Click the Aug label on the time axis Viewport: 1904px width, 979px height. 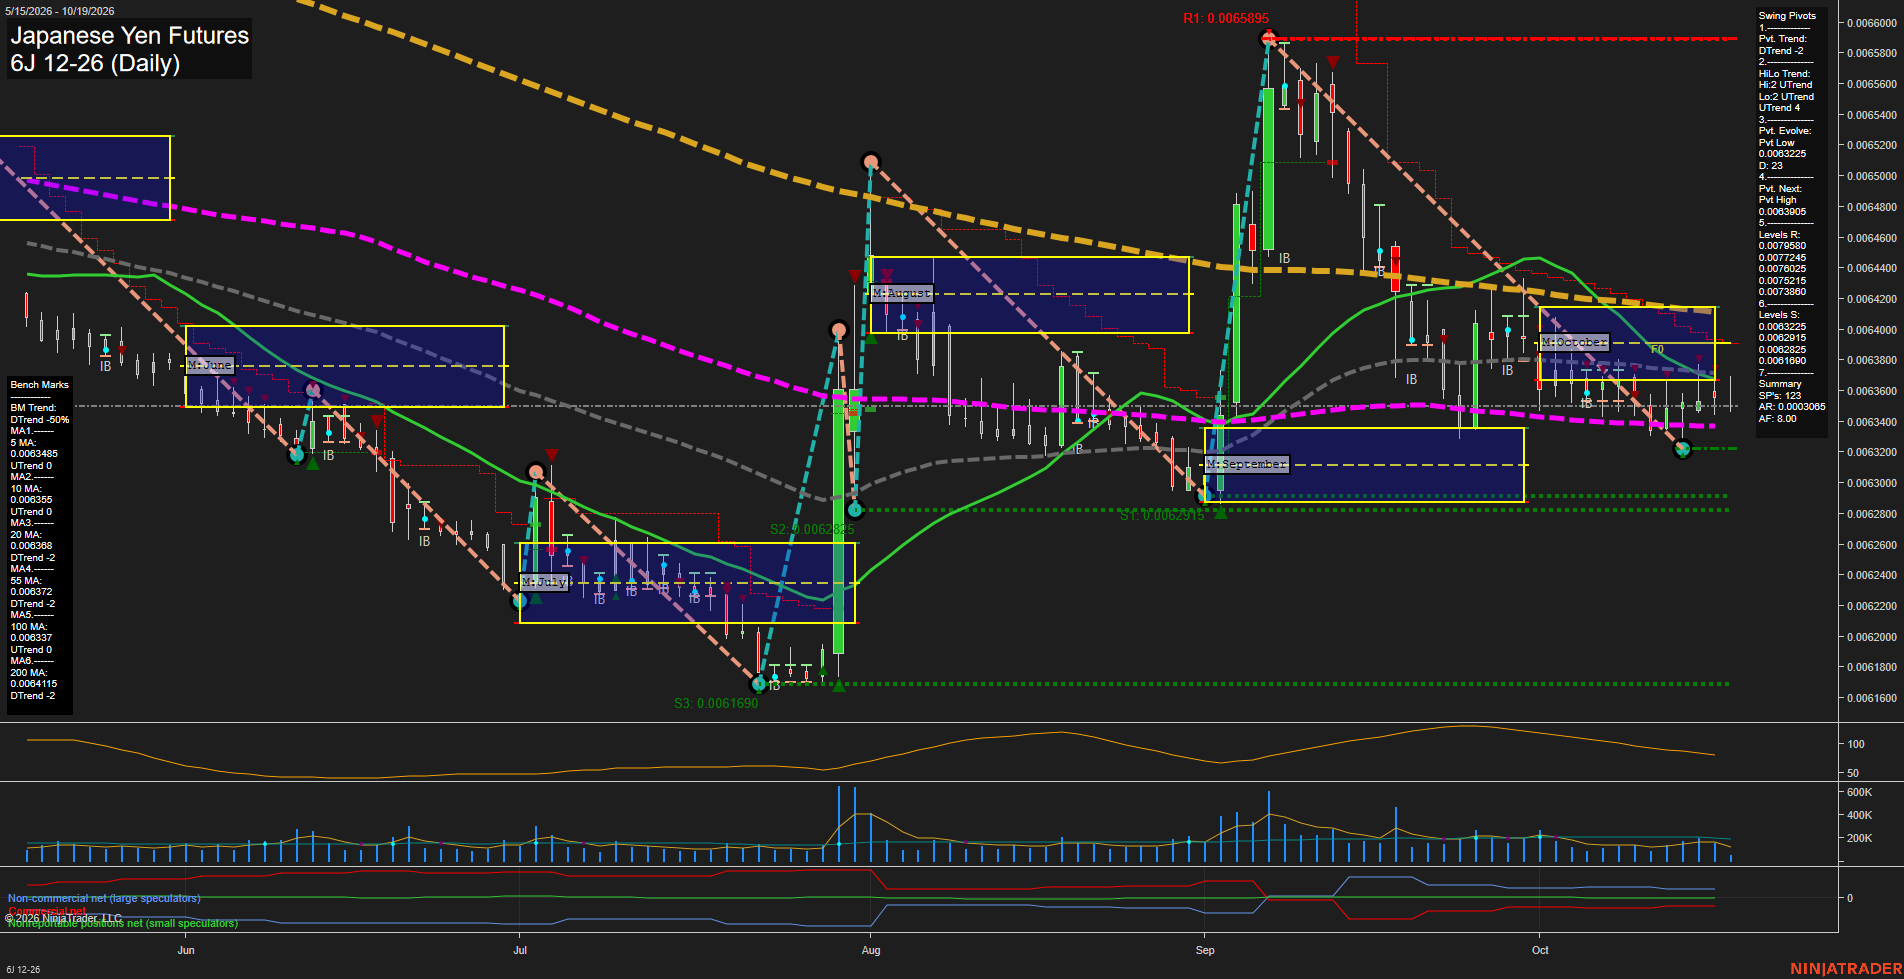(871, 950)
